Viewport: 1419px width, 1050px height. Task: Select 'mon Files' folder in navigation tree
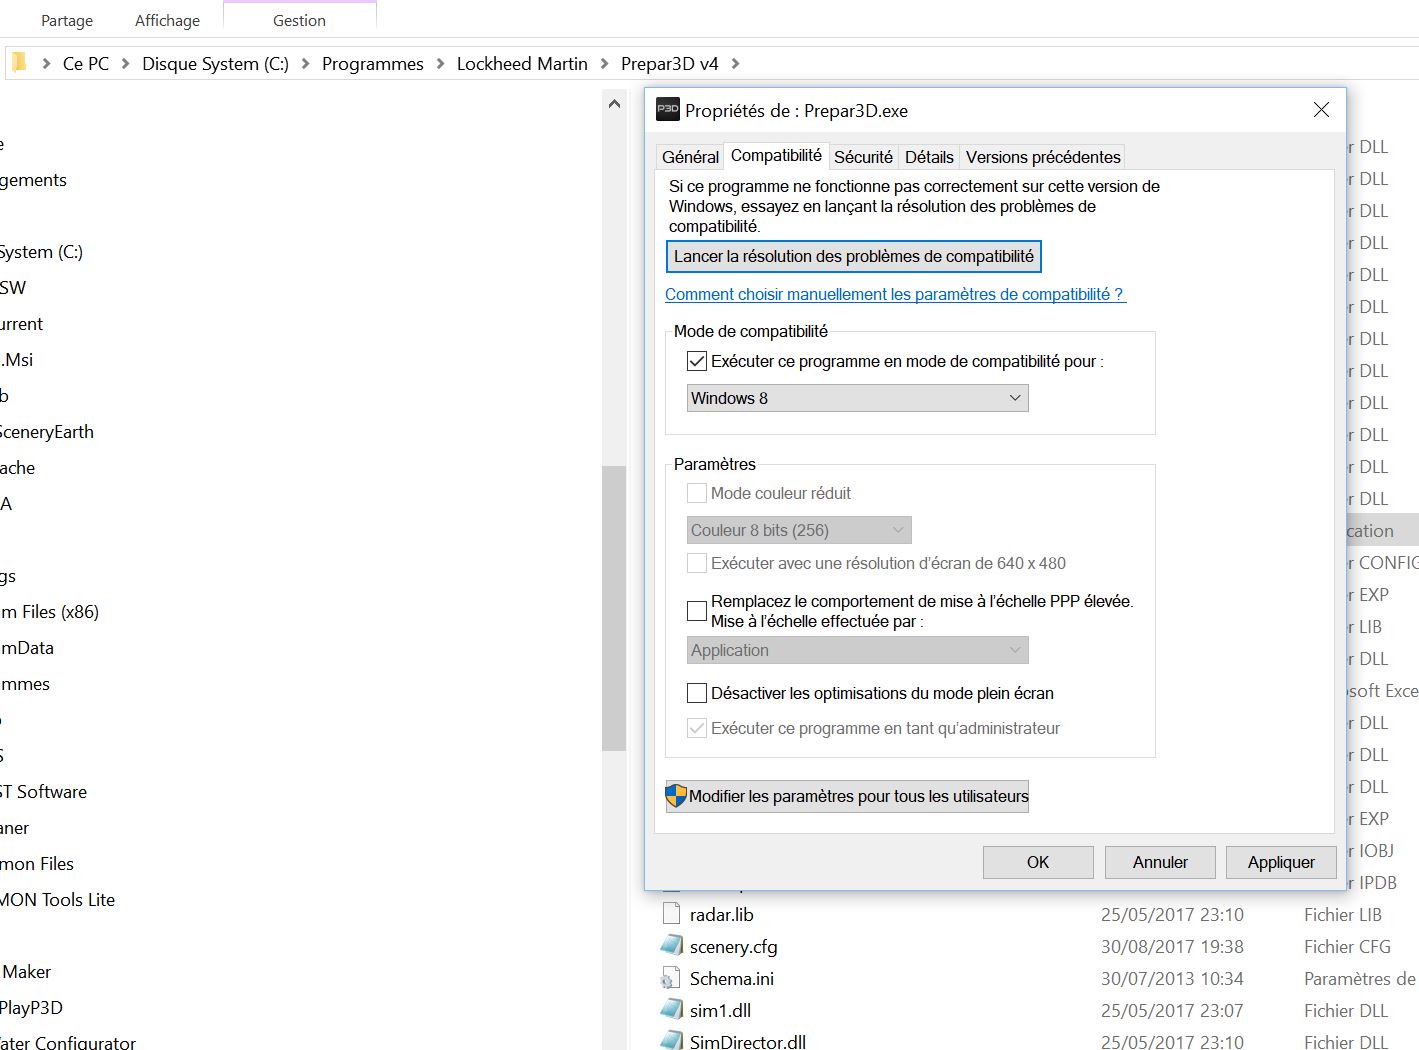(x=37, y=863)
